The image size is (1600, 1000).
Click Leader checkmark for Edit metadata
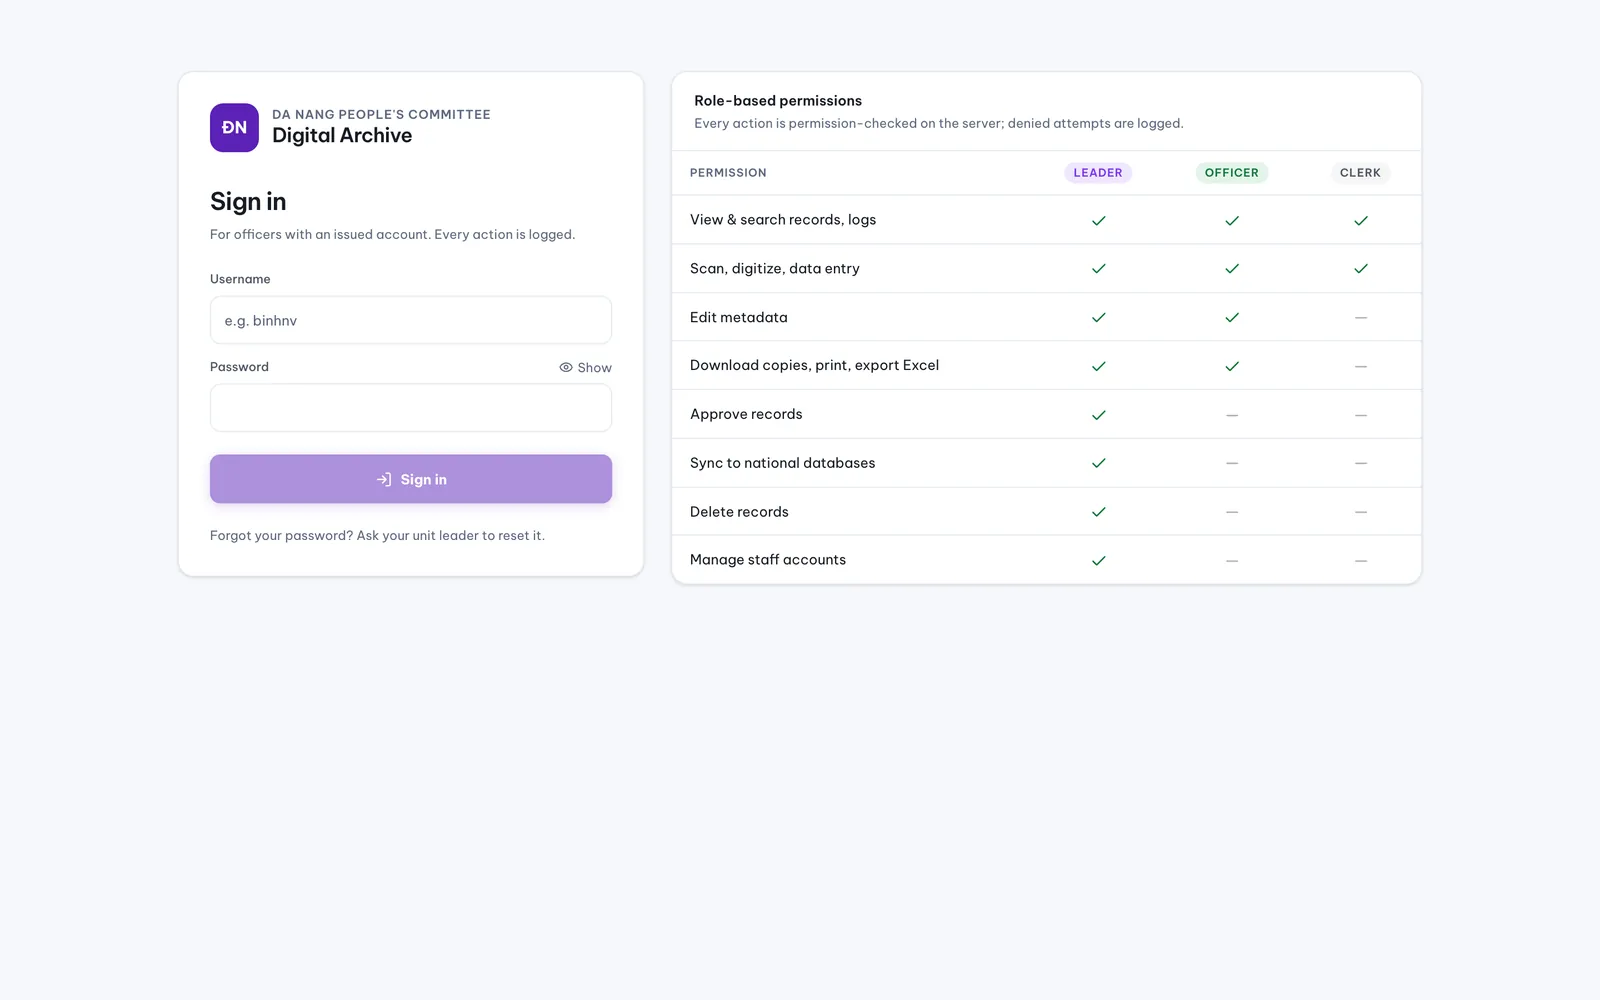(1098, 317)
